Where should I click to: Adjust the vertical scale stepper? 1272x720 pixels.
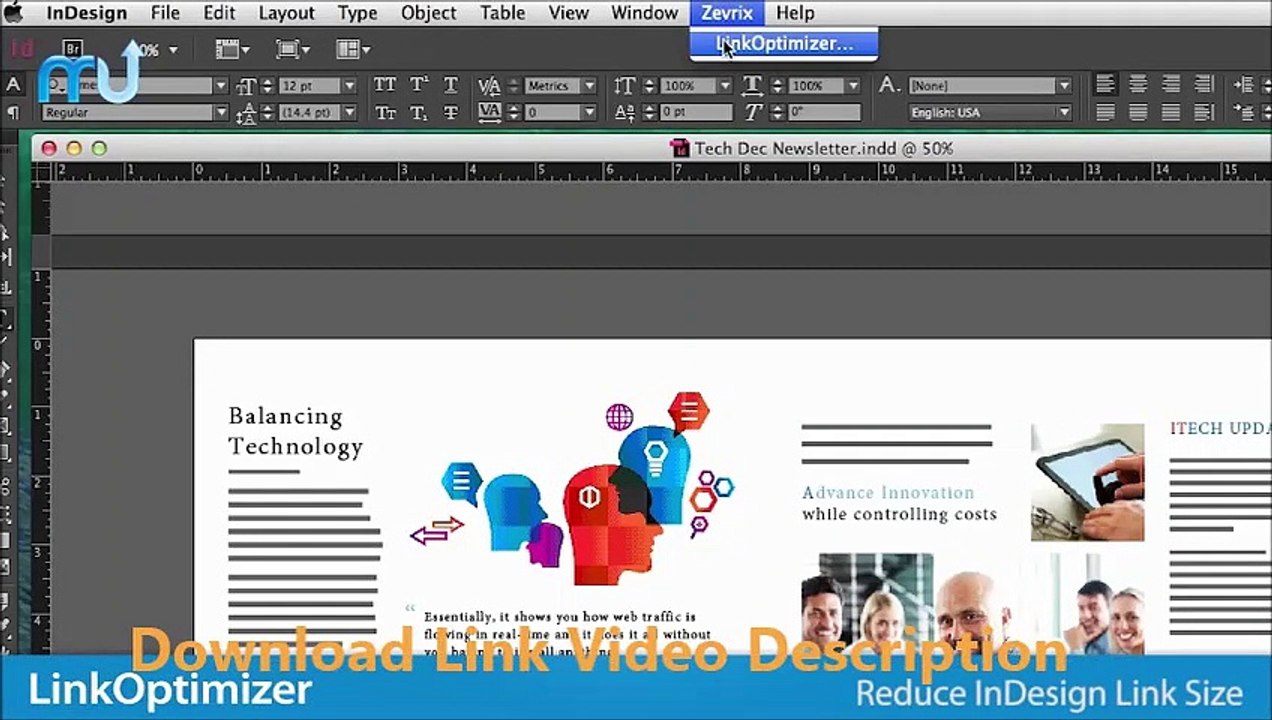(649, 86)
